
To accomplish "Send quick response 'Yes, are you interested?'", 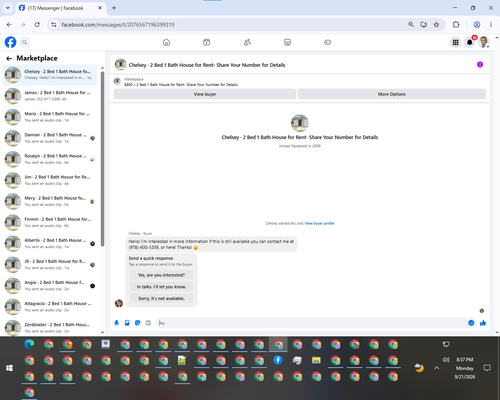I will click(x=161, y=275).
